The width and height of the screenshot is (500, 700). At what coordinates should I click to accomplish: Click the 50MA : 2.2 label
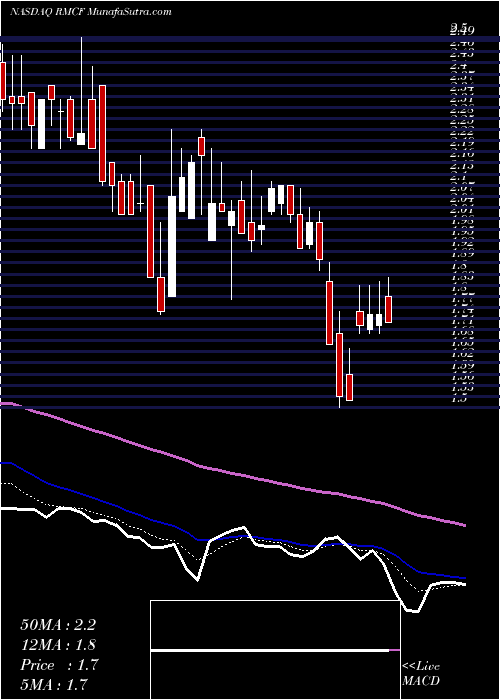[x=58, y=625]
